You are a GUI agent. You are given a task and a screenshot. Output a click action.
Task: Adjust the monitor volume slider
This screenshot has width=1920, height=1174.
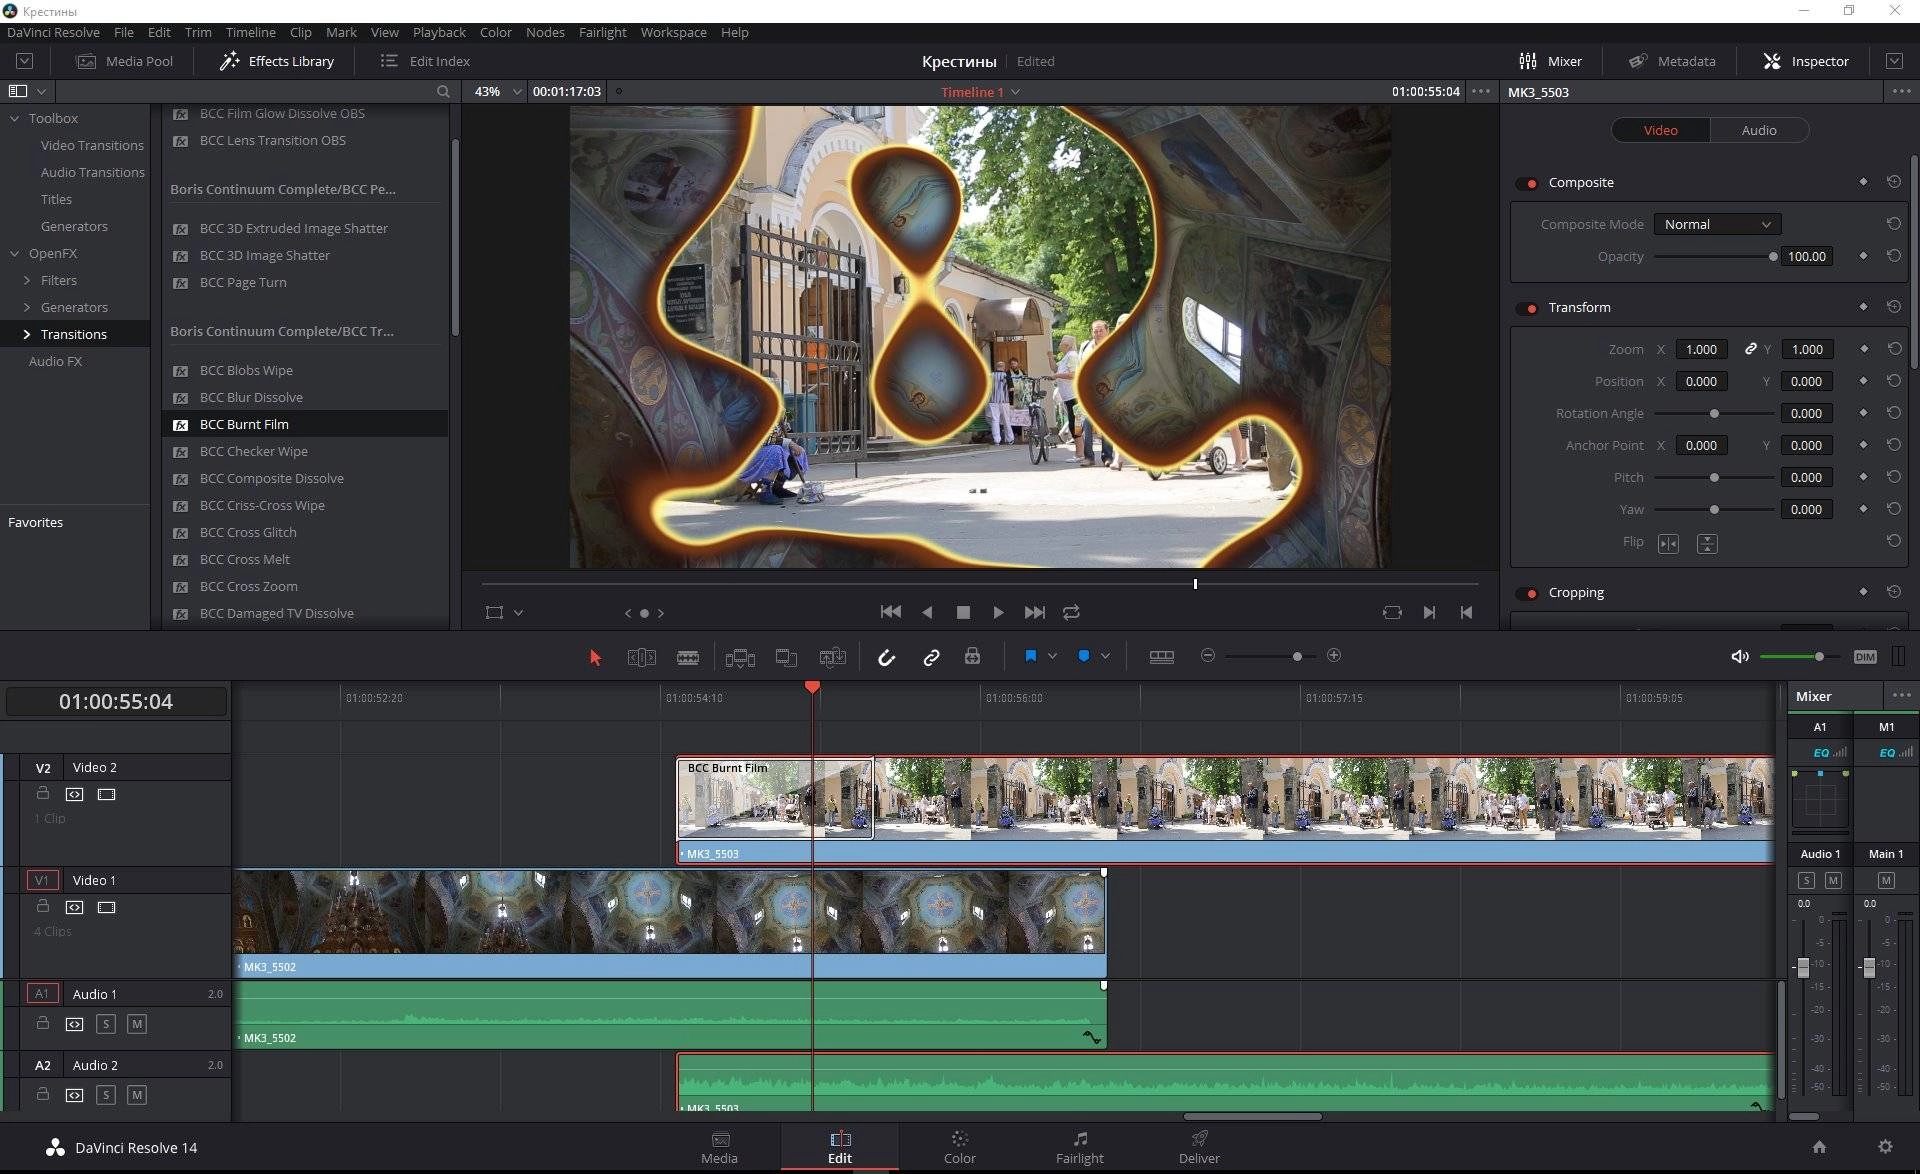pos(1819,656)
